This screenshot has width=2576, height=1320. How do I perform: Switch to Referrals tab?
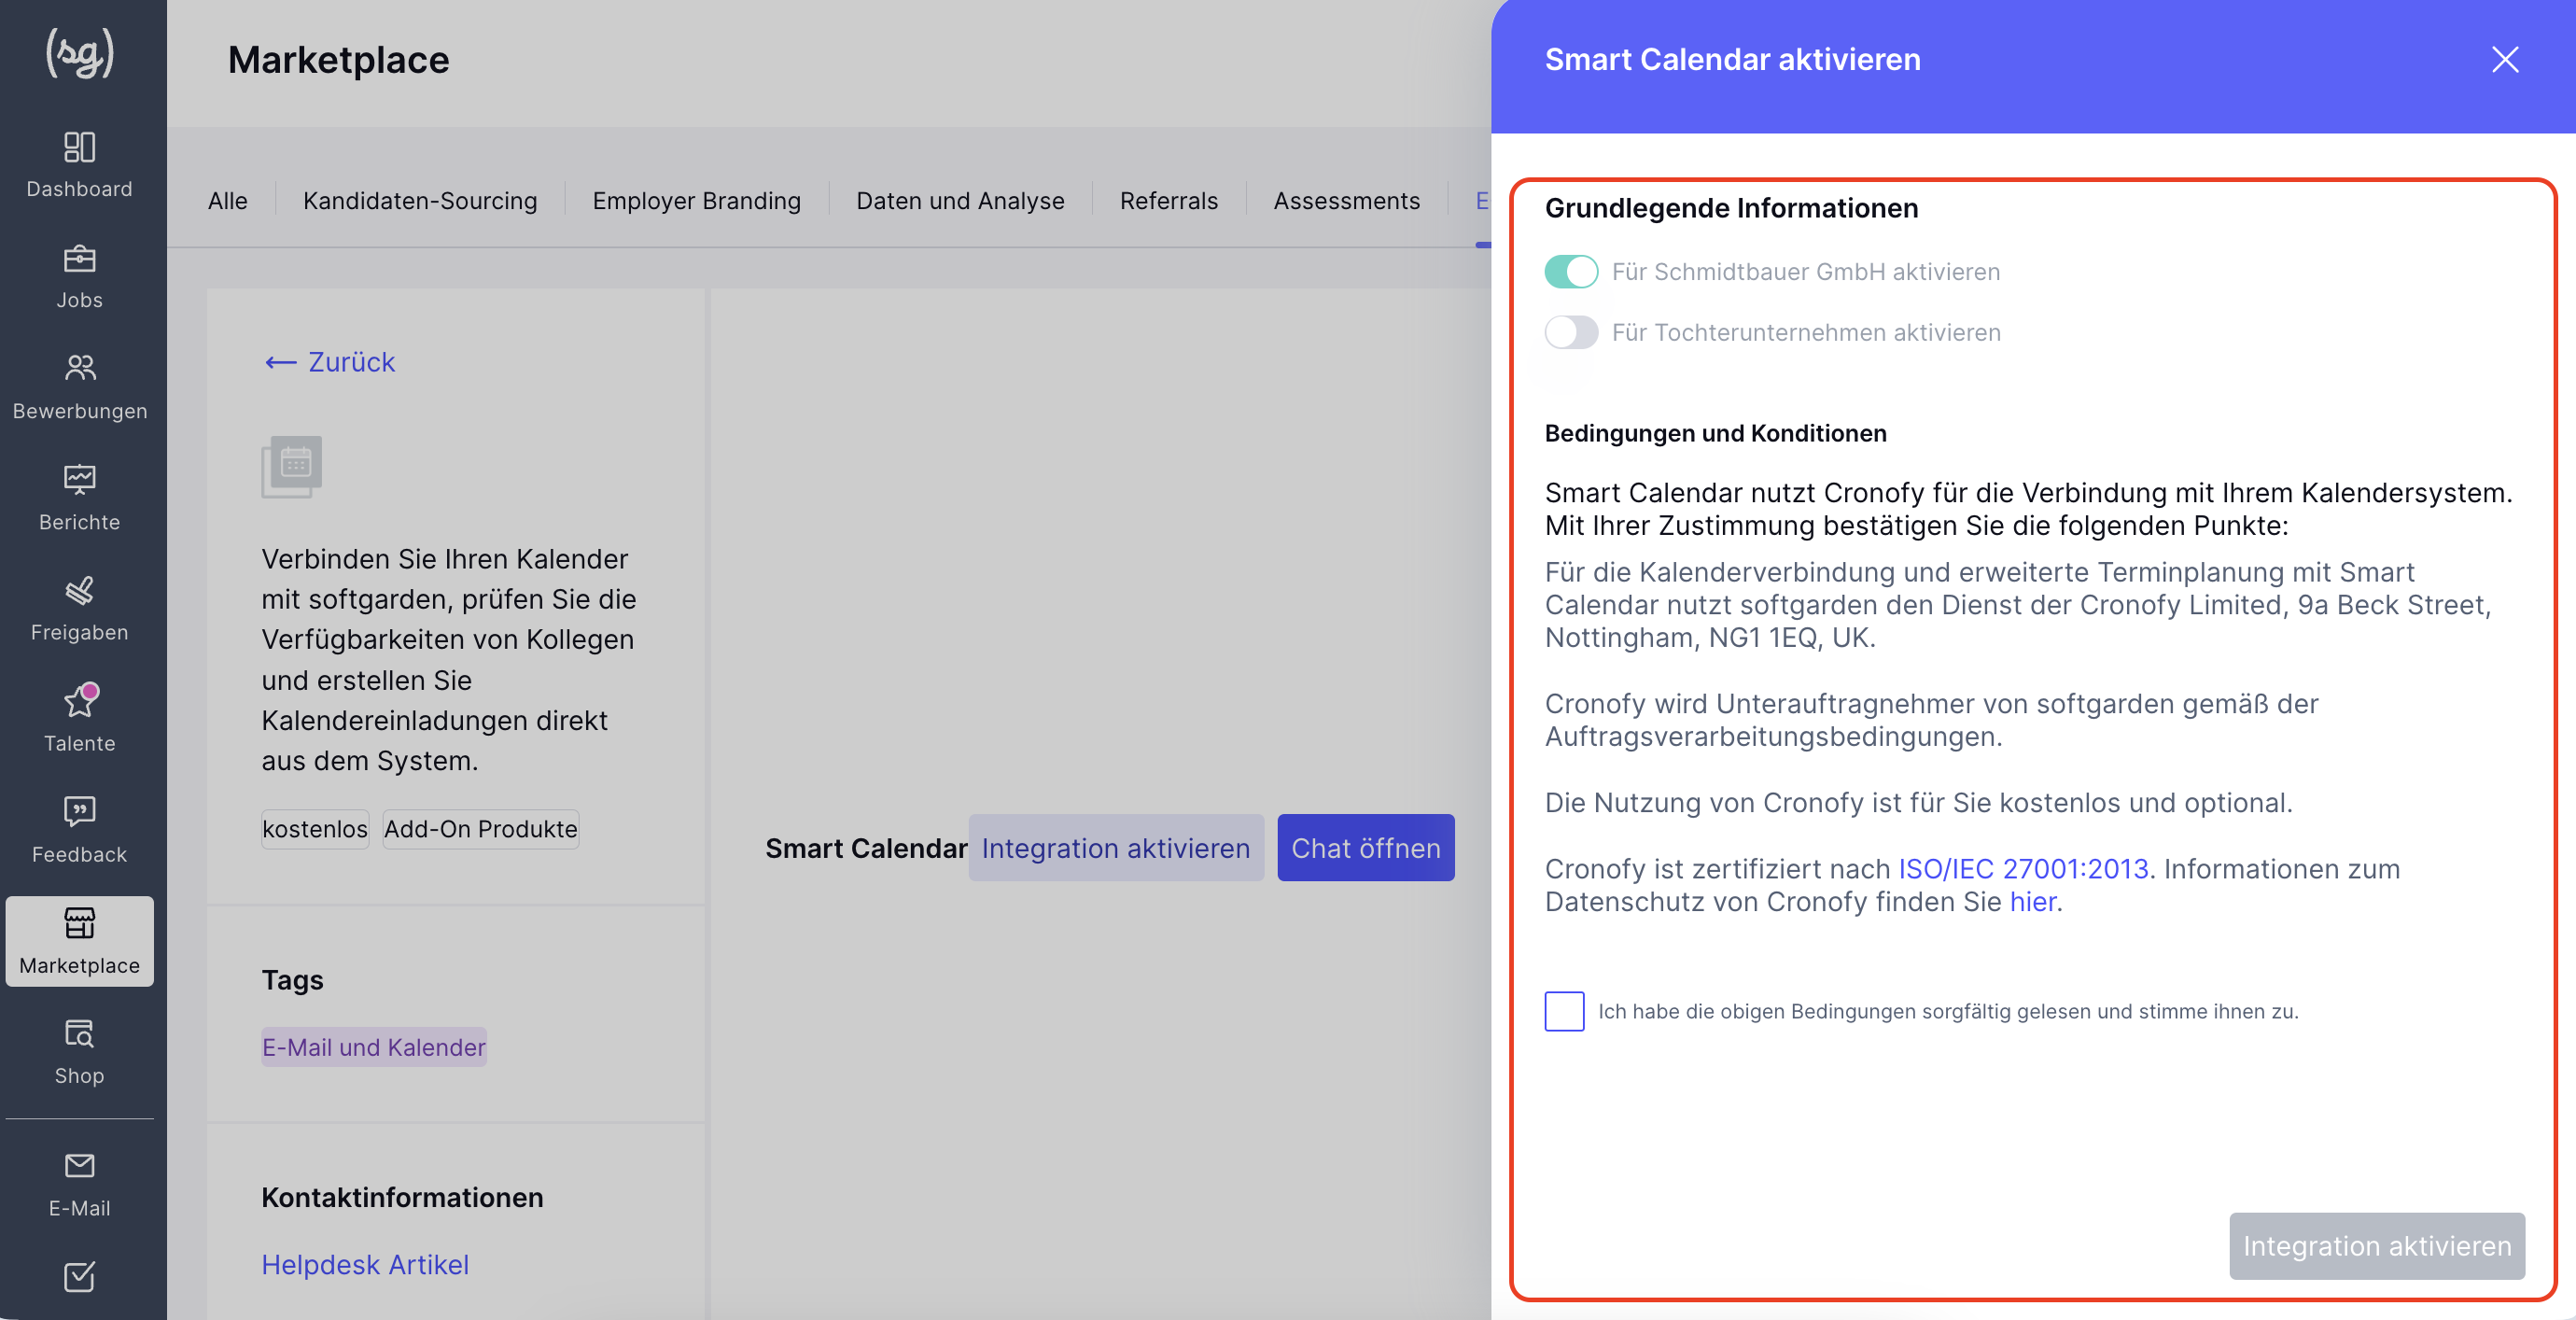click(1168, 201)
